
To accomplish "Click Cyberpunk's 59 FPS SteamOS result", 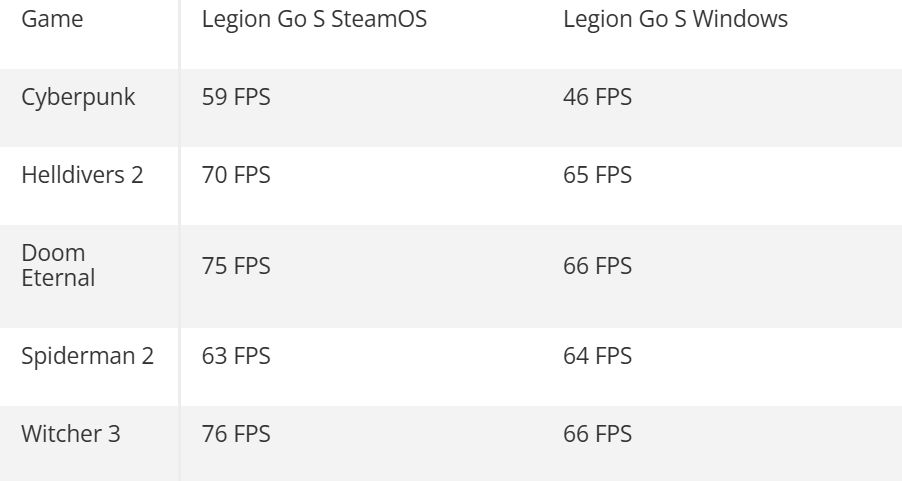I will (236, 98).
